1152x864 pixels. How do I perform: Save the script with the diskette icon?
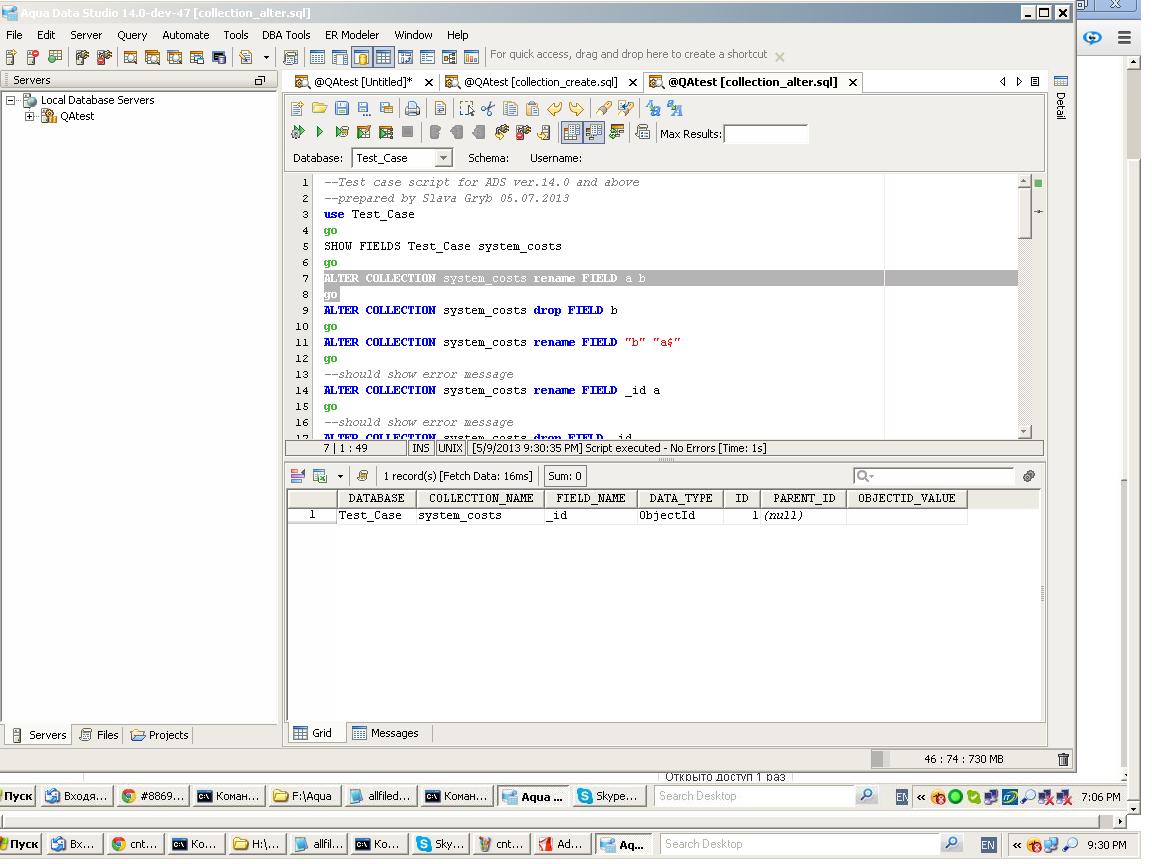(x=342, y=109)
